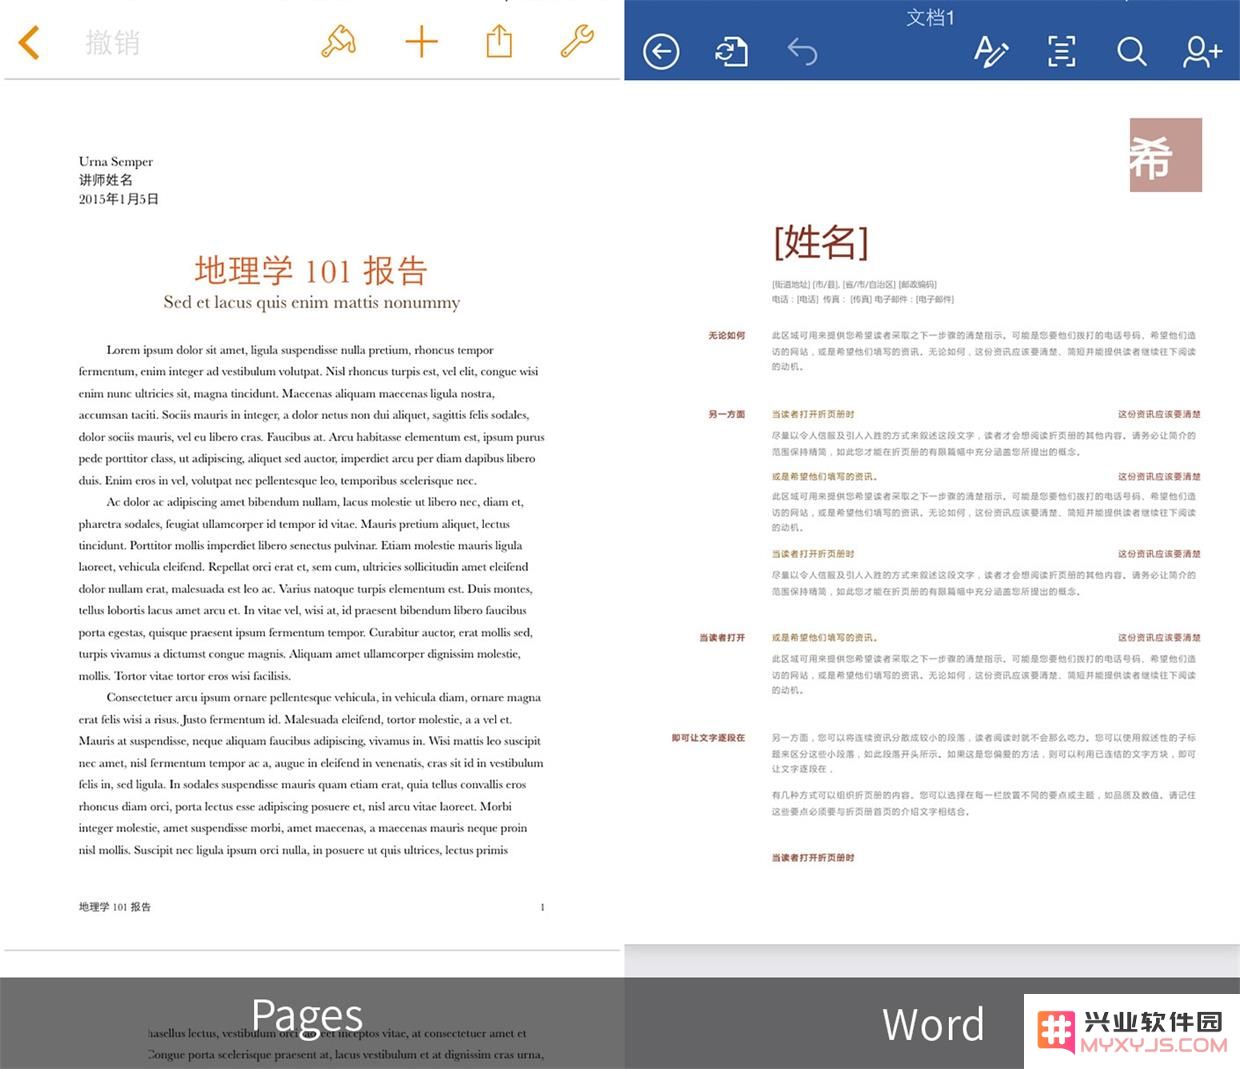This screenshot has height=1069, width=1240.
Task: Tap the 无论如何 side heading in Word
Action: point(727,336)
